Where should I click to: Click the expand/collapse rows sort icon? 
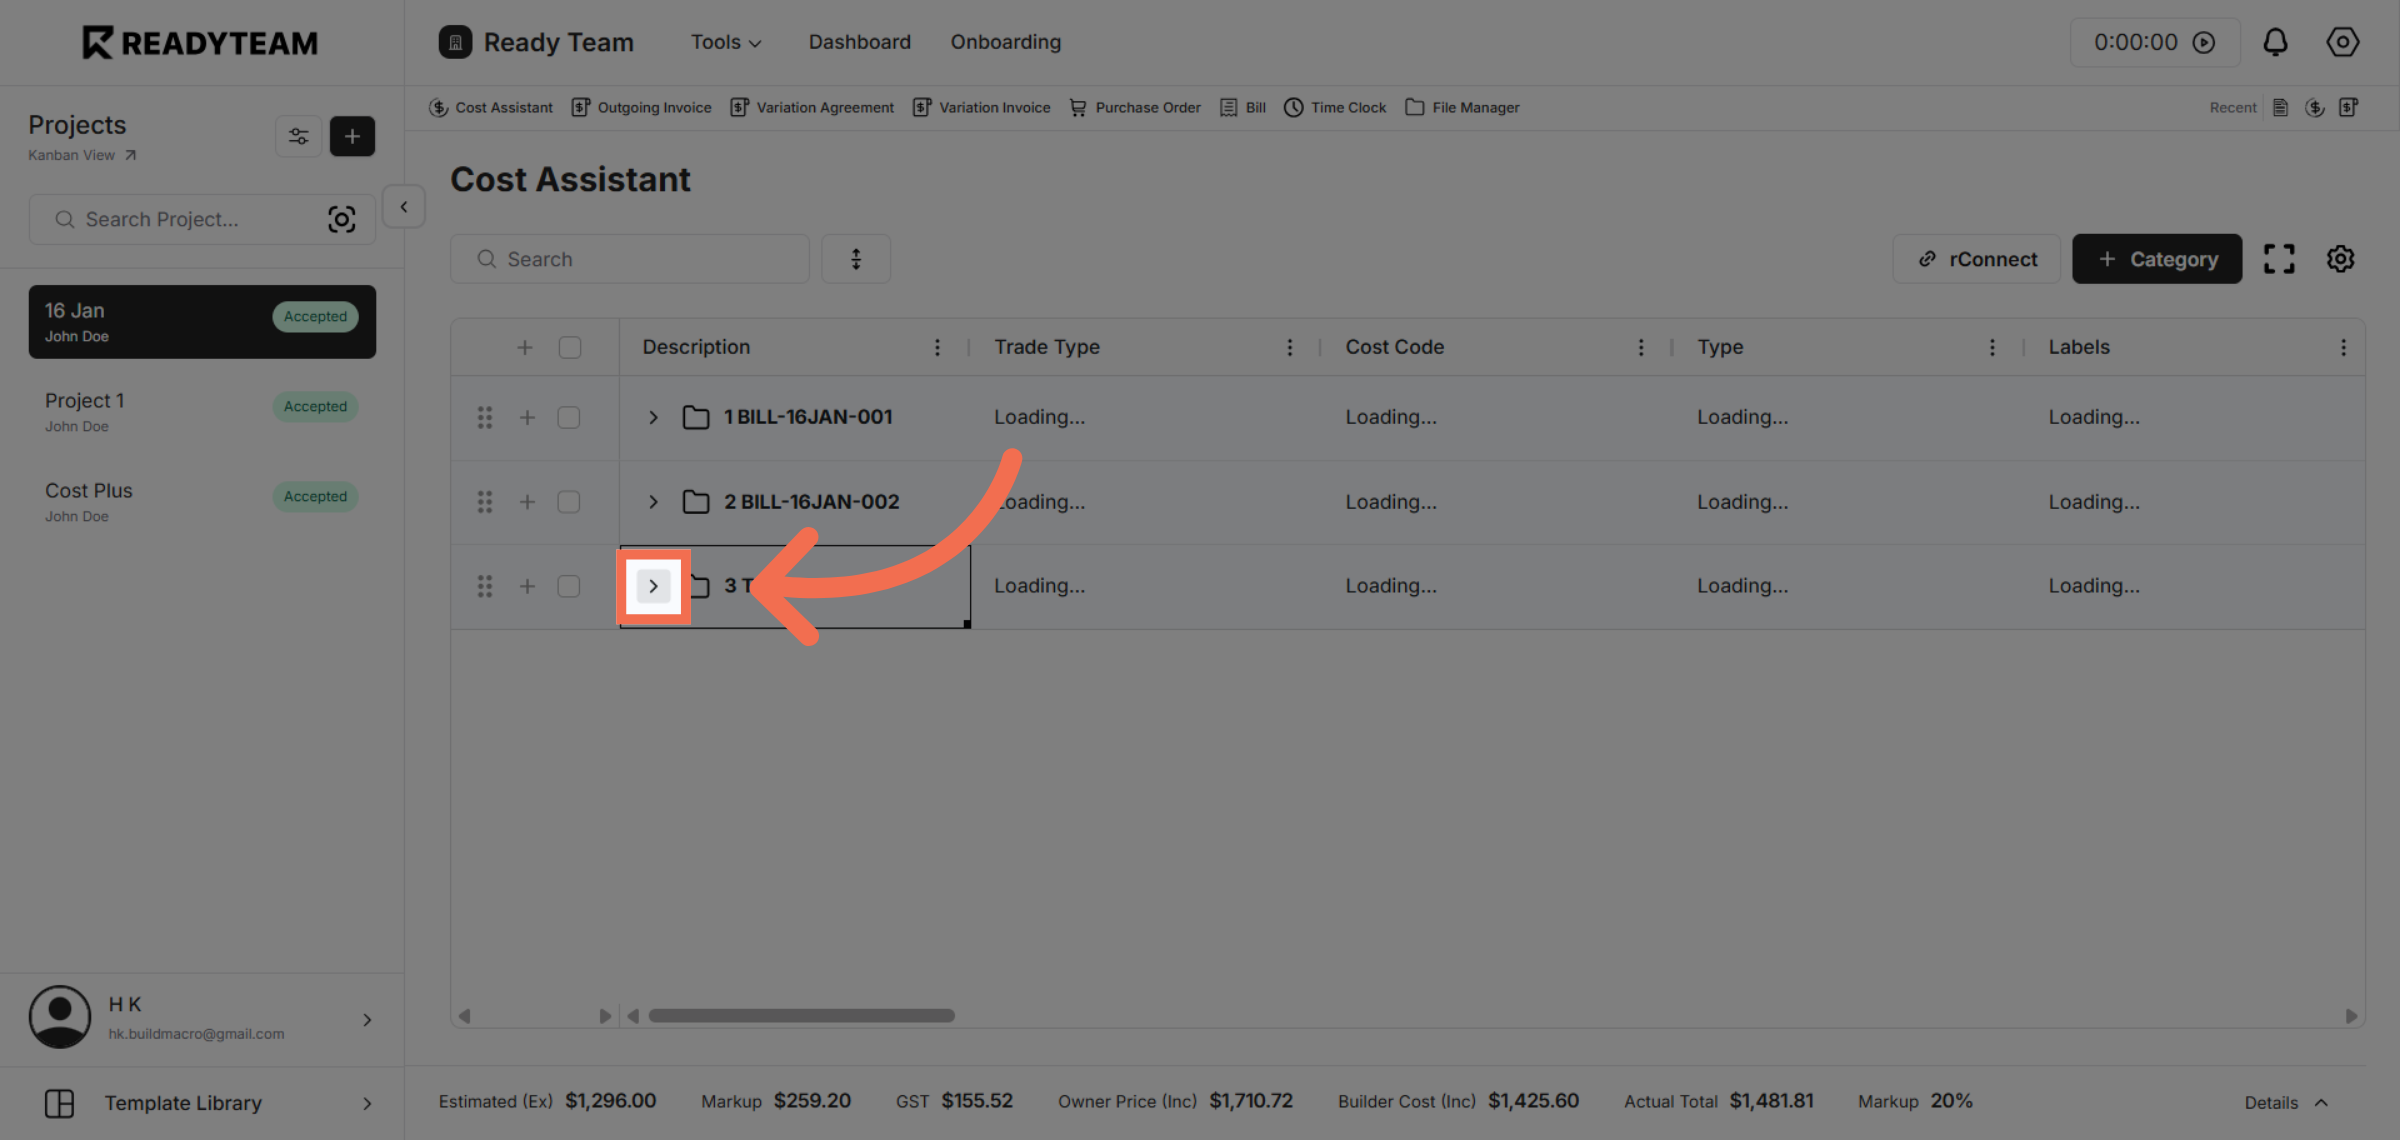click(x=856, y=259)
